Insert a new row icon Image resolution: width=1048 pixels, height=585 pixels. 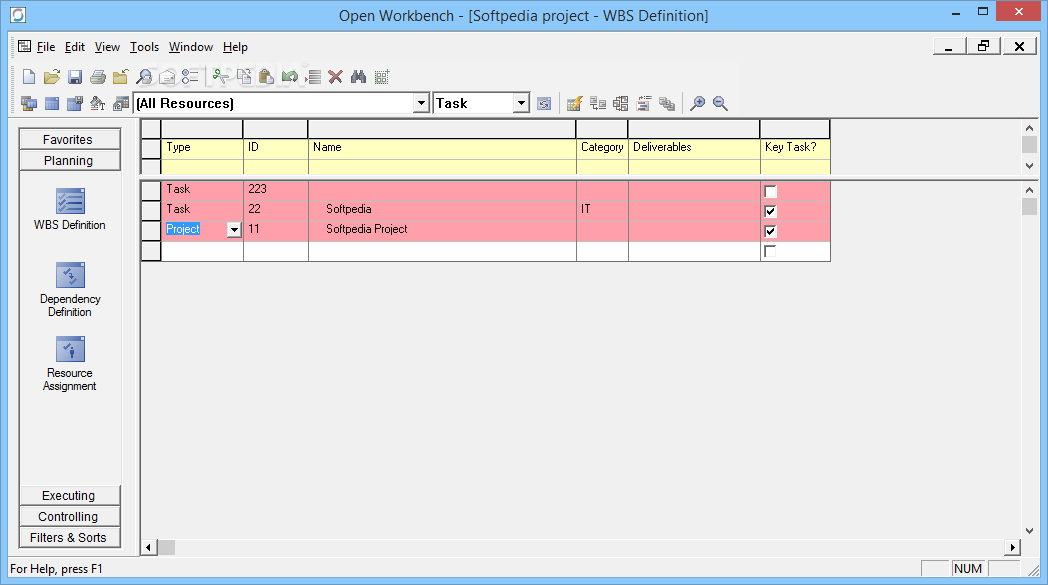click(313, 77)
